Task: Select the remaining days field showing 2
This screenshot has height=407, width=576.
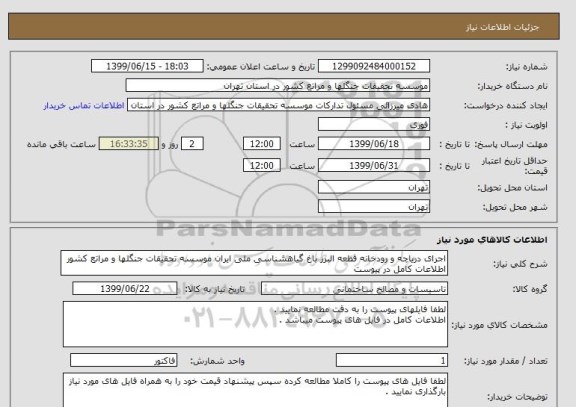Action: [x=192, y=144]
